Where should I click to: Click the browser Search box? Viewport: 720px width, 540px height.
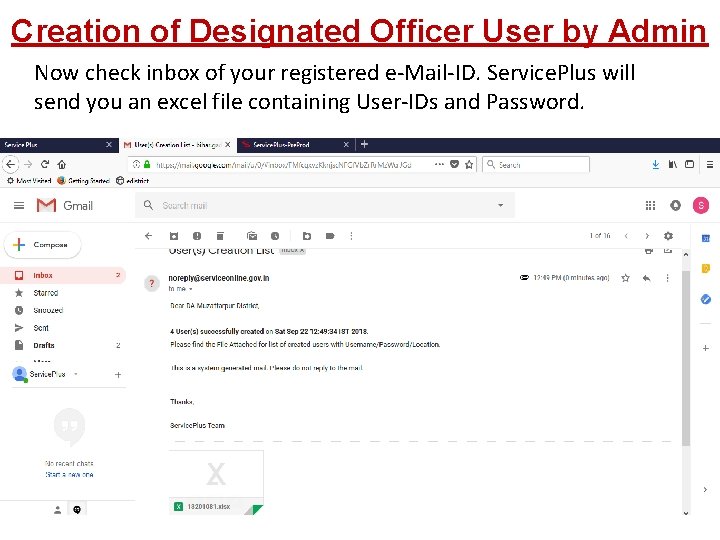pyautogui.click(x=536, y=164)
